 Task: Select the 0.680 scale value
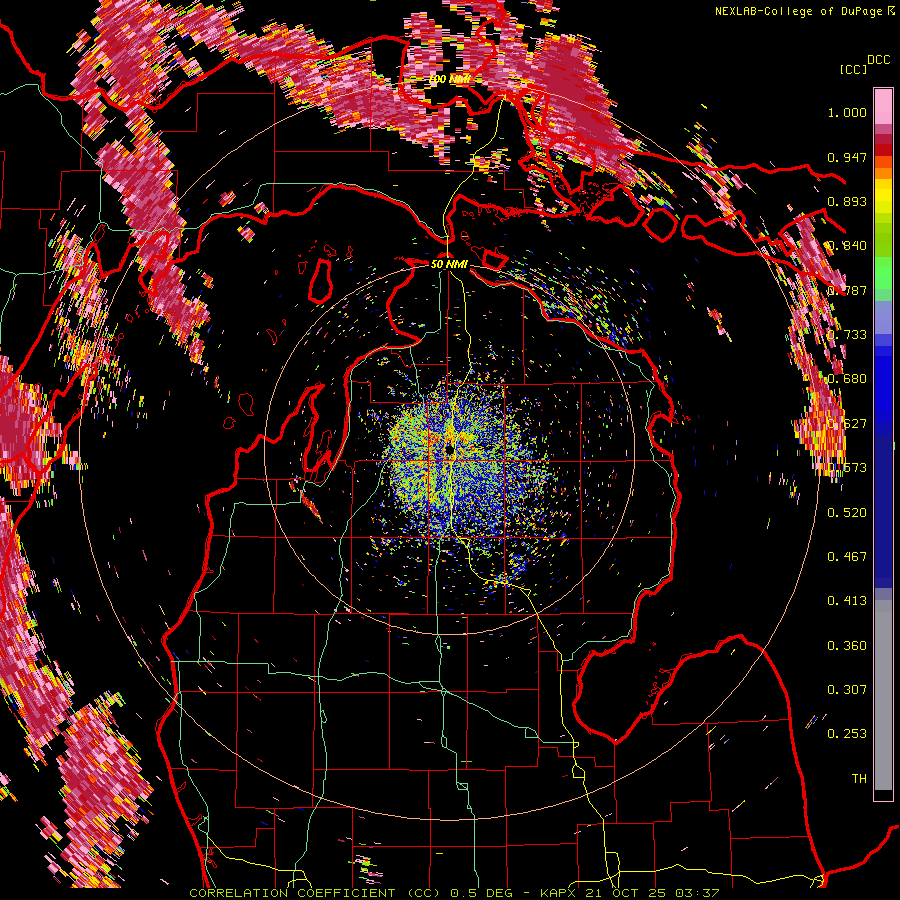(x=847, y=379)
